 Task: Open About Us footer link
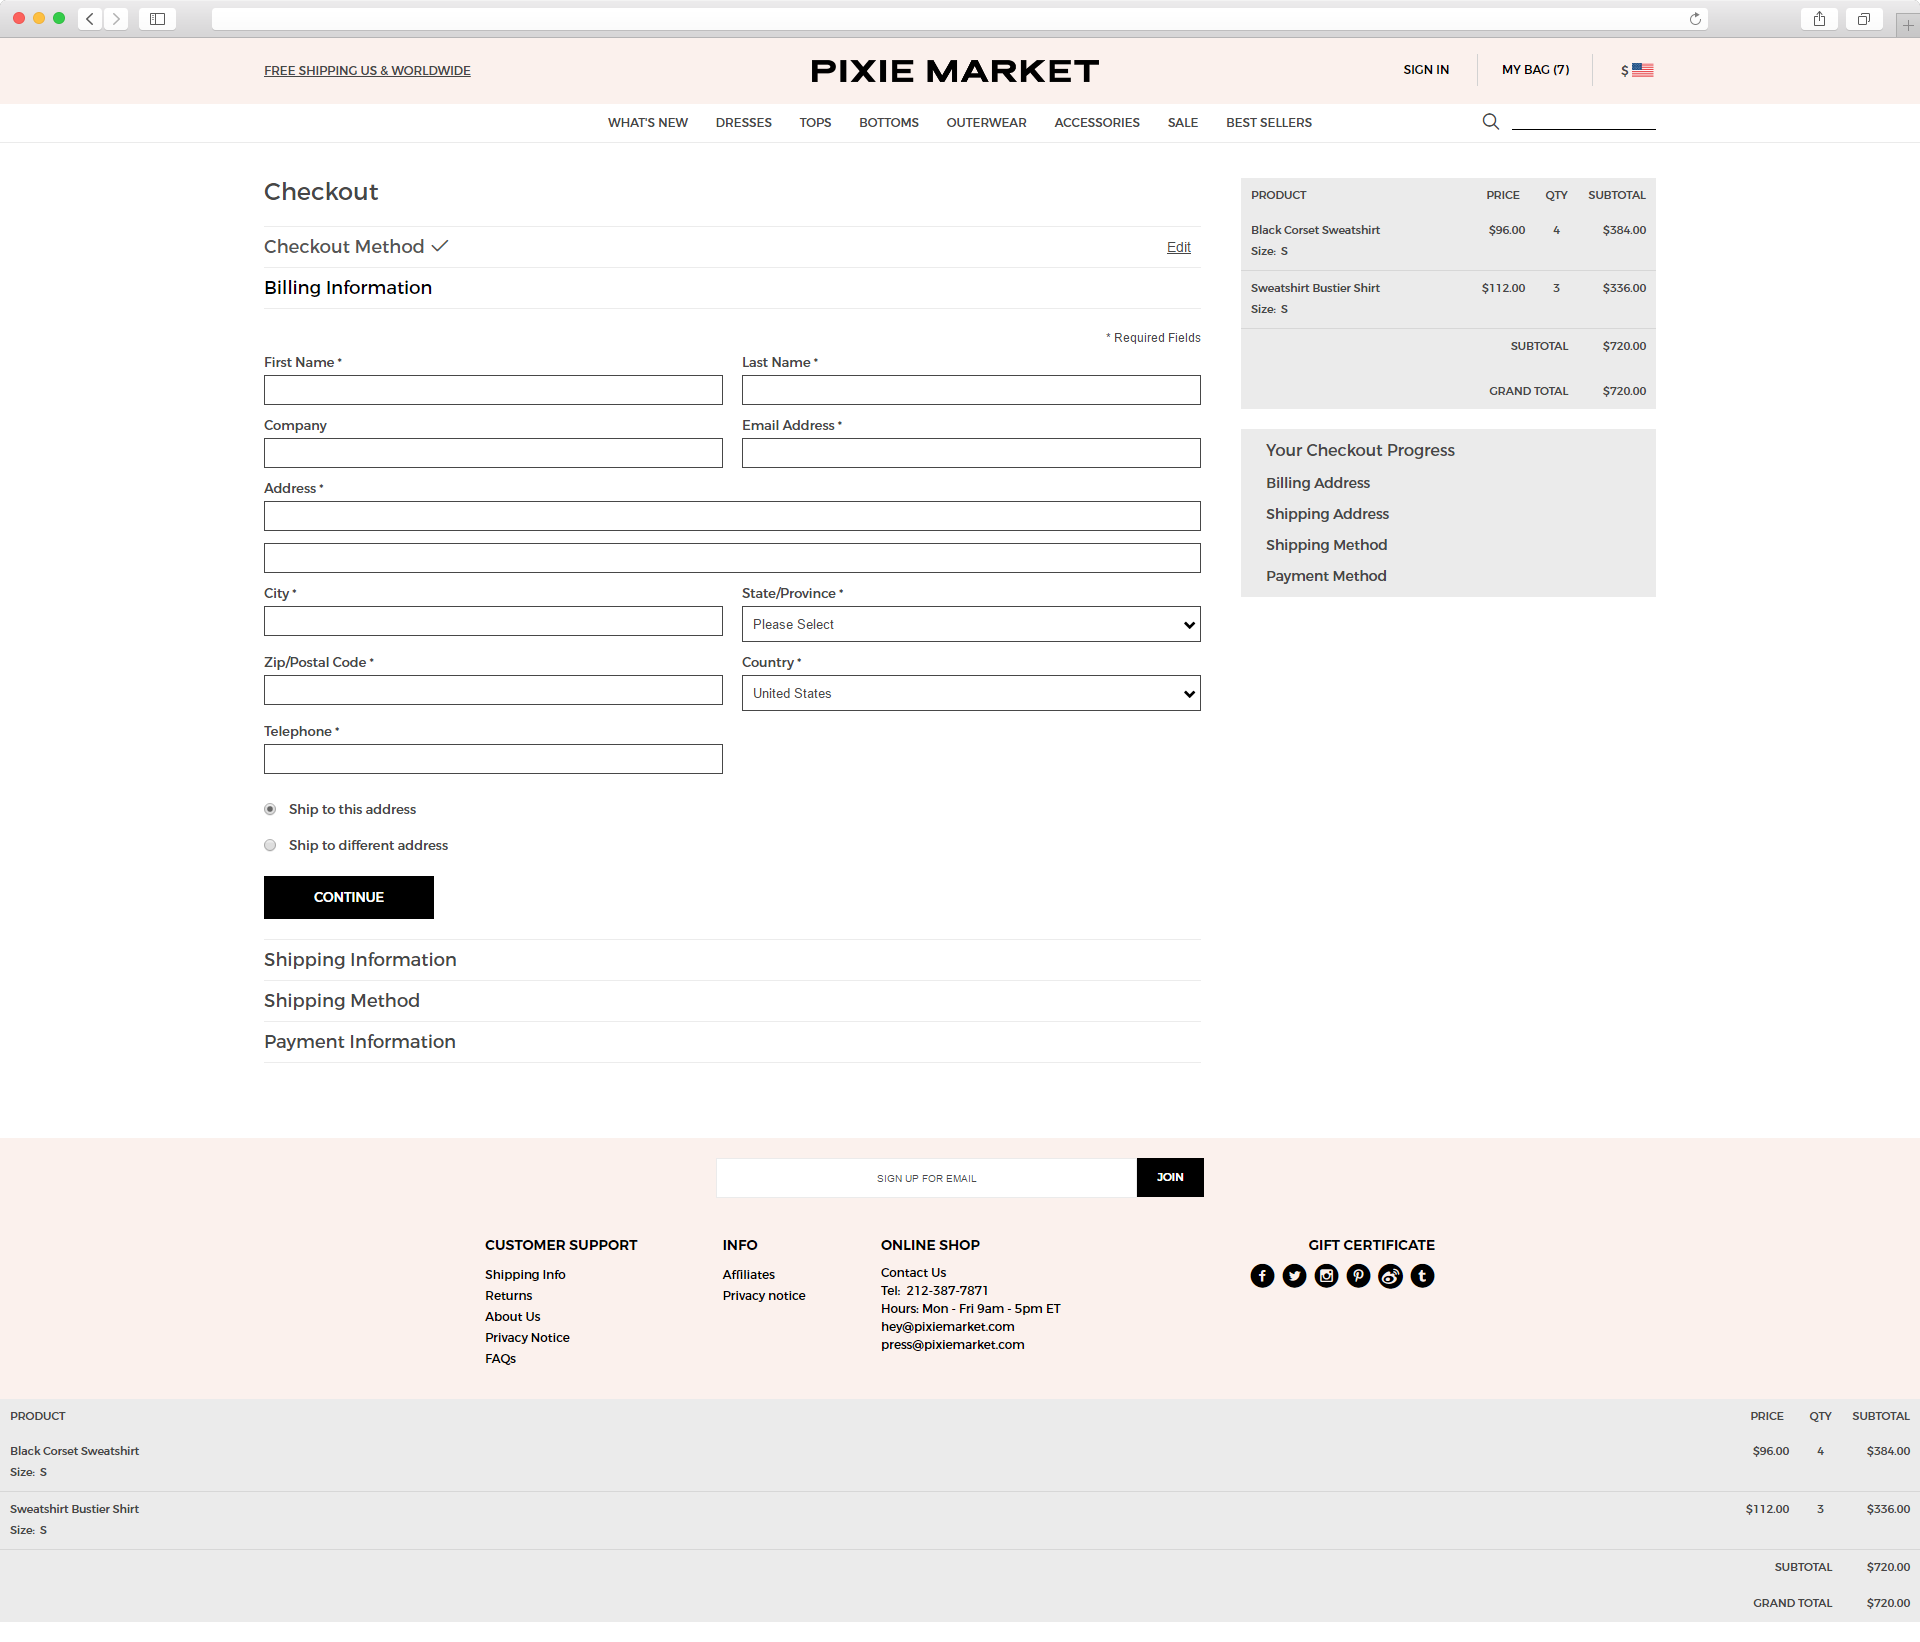[x=512, y=1317]
